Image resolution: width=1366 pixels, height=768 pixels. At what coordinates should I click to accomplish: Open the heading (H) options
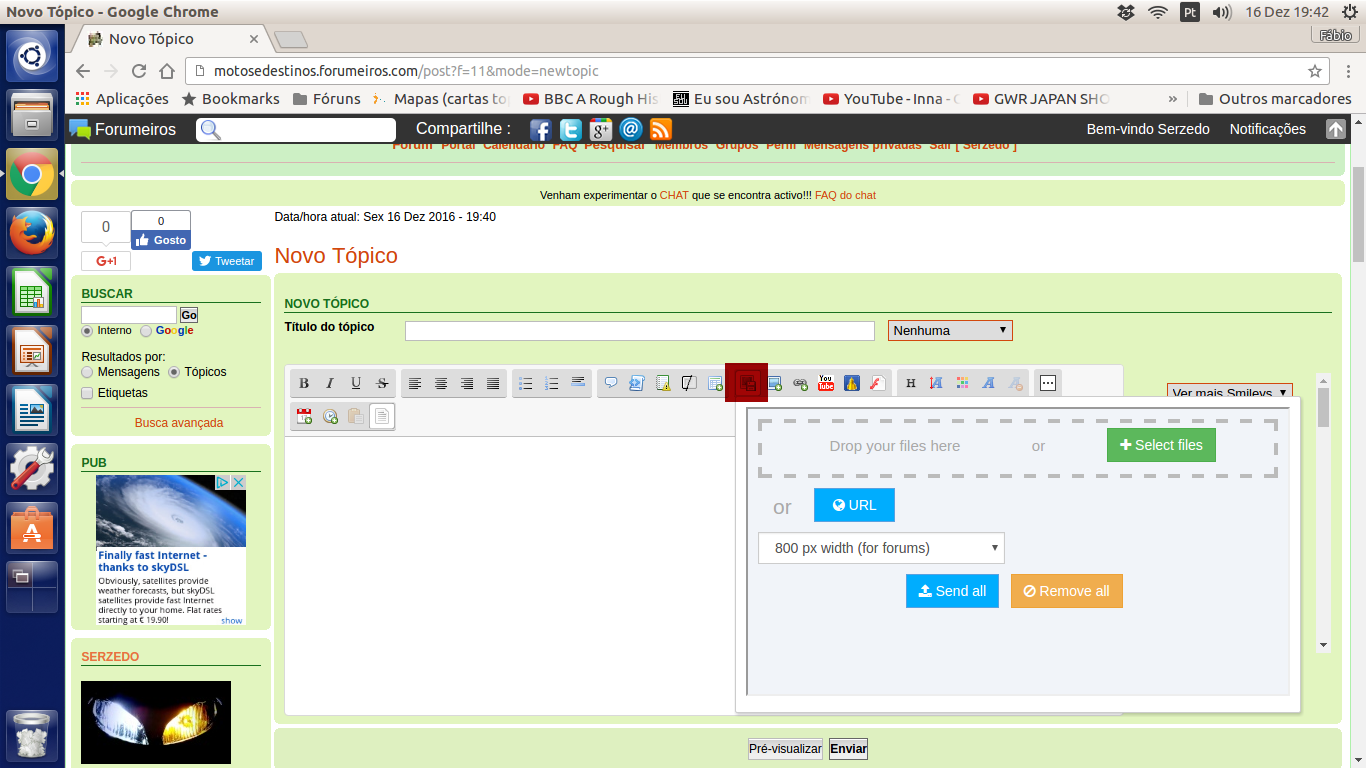pyautogui.click(x=911, y=383)
